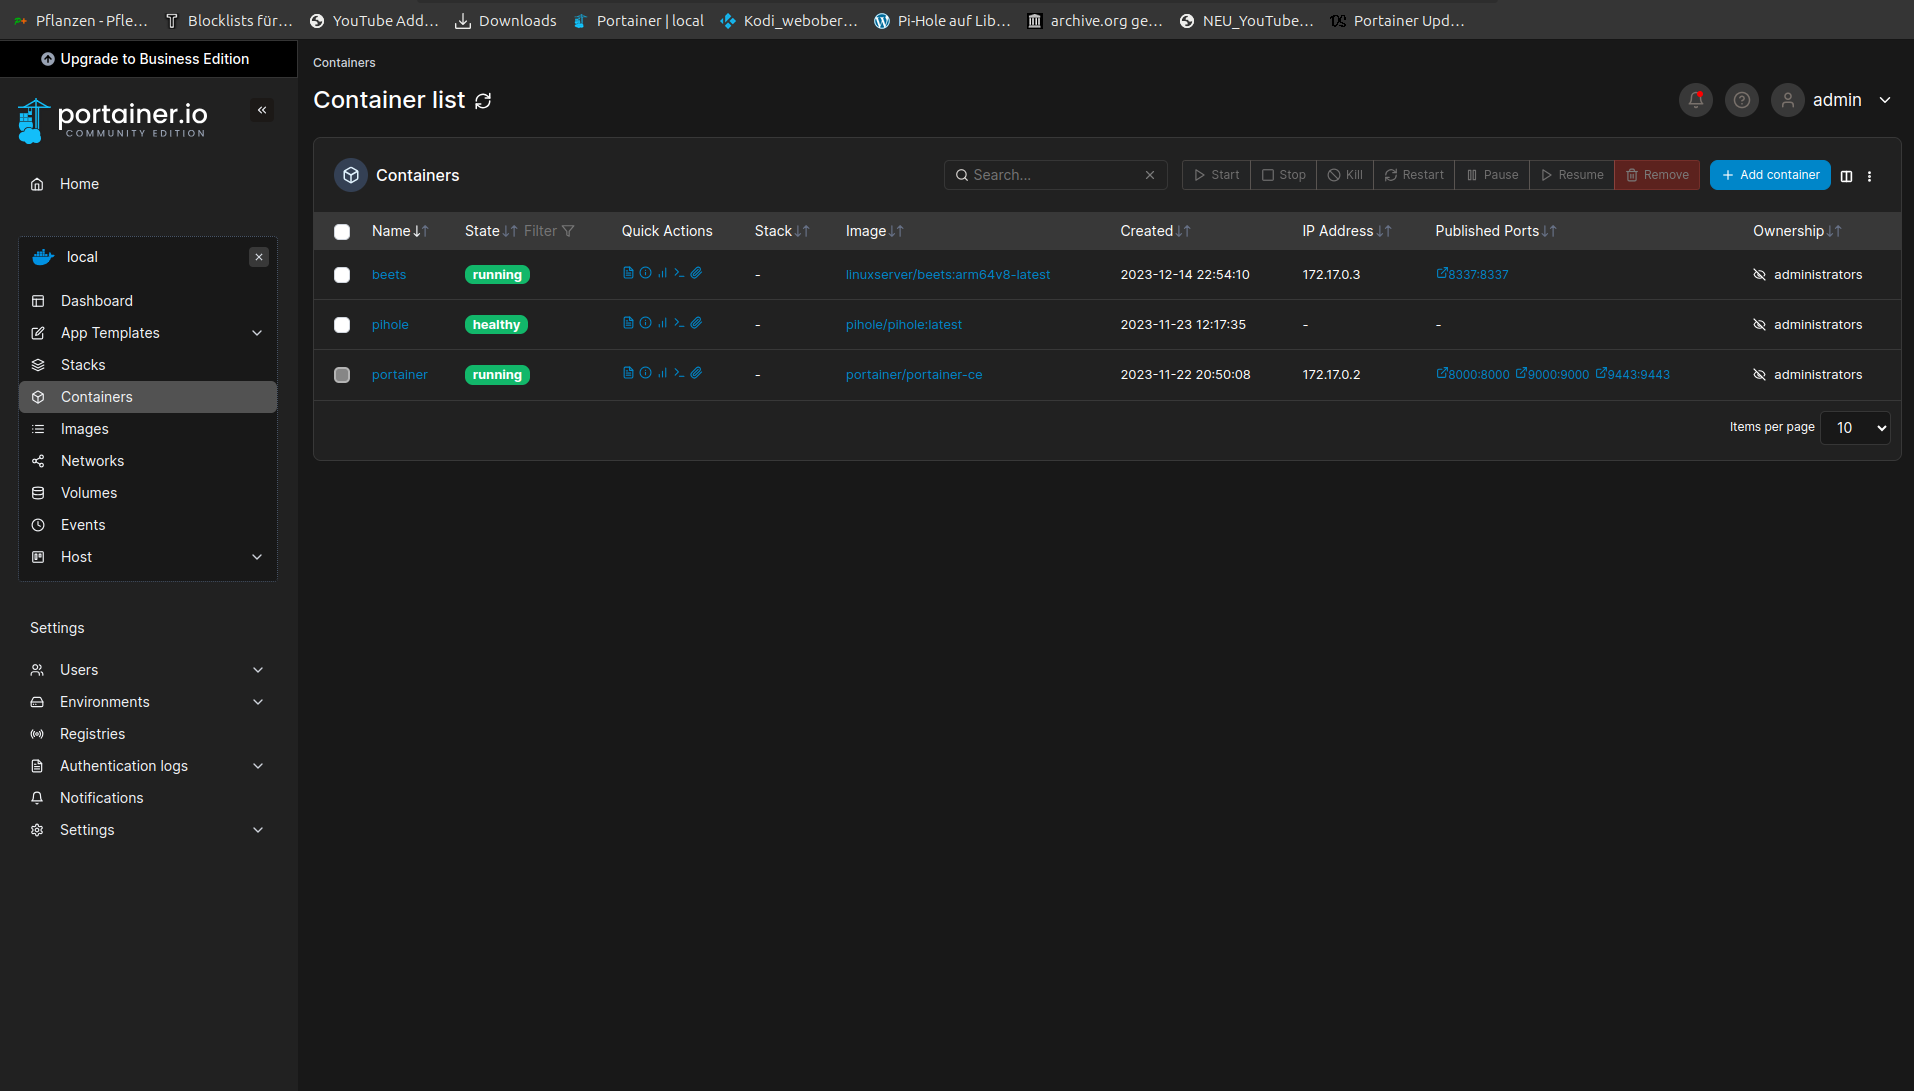Open the notifications bell icon
Screen dimensions: 1914x1091
coord(1696,100)
